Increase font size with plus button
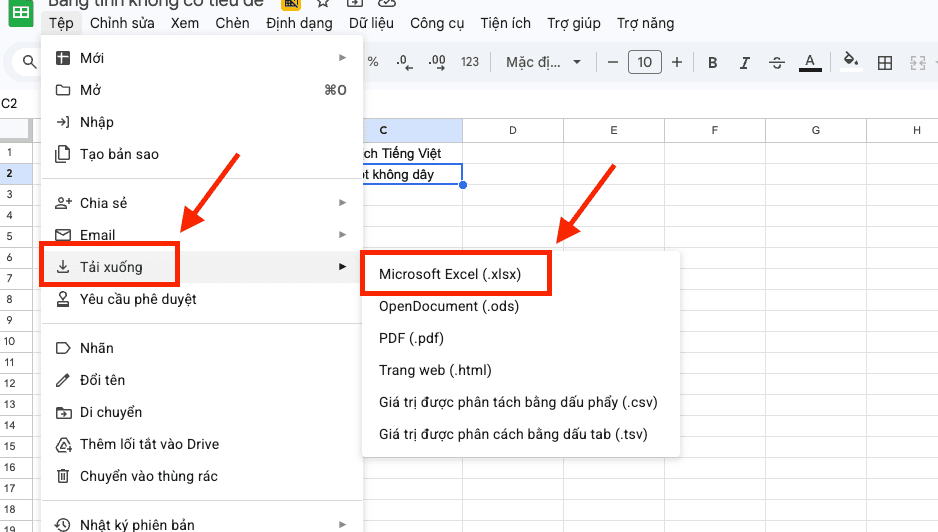The width and height of the screenshot is (938, 532). tap(677, 62)
